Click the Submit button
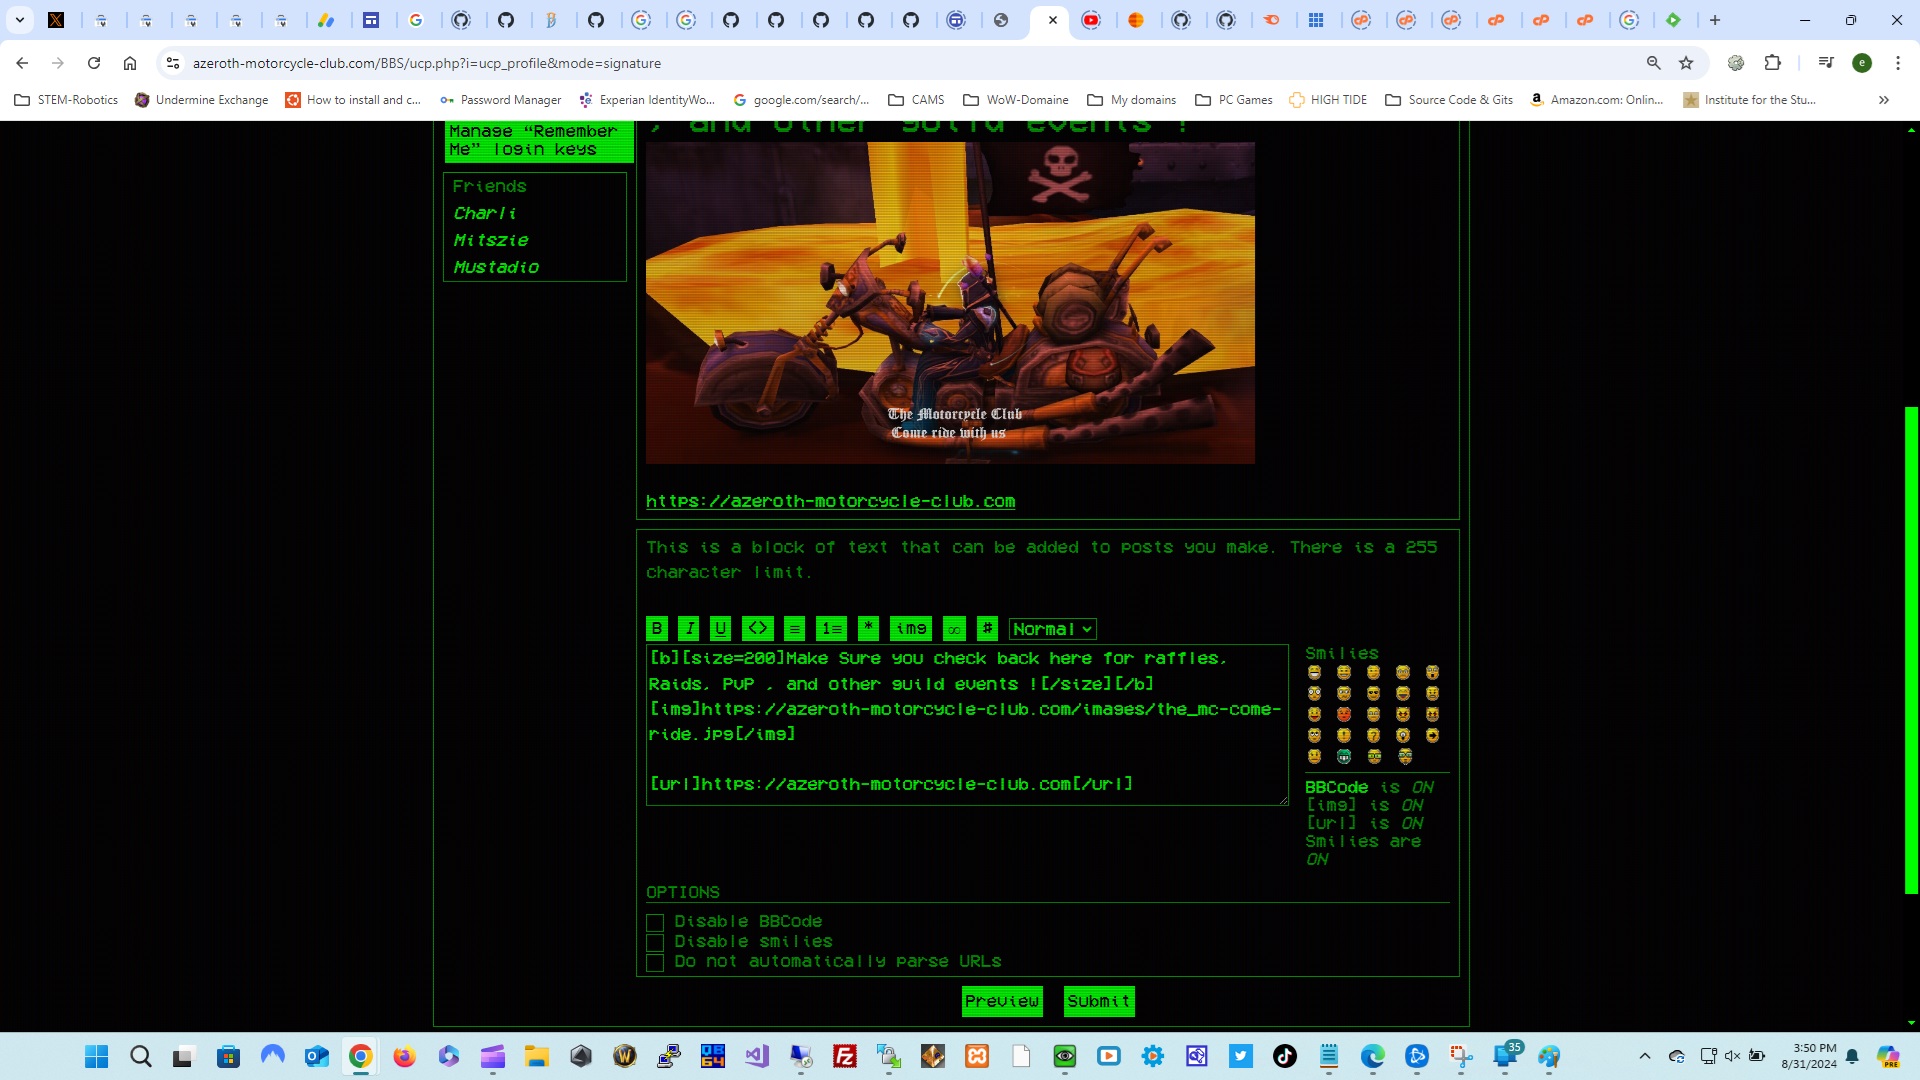1920x1080 pixels. [1098, 1001]
